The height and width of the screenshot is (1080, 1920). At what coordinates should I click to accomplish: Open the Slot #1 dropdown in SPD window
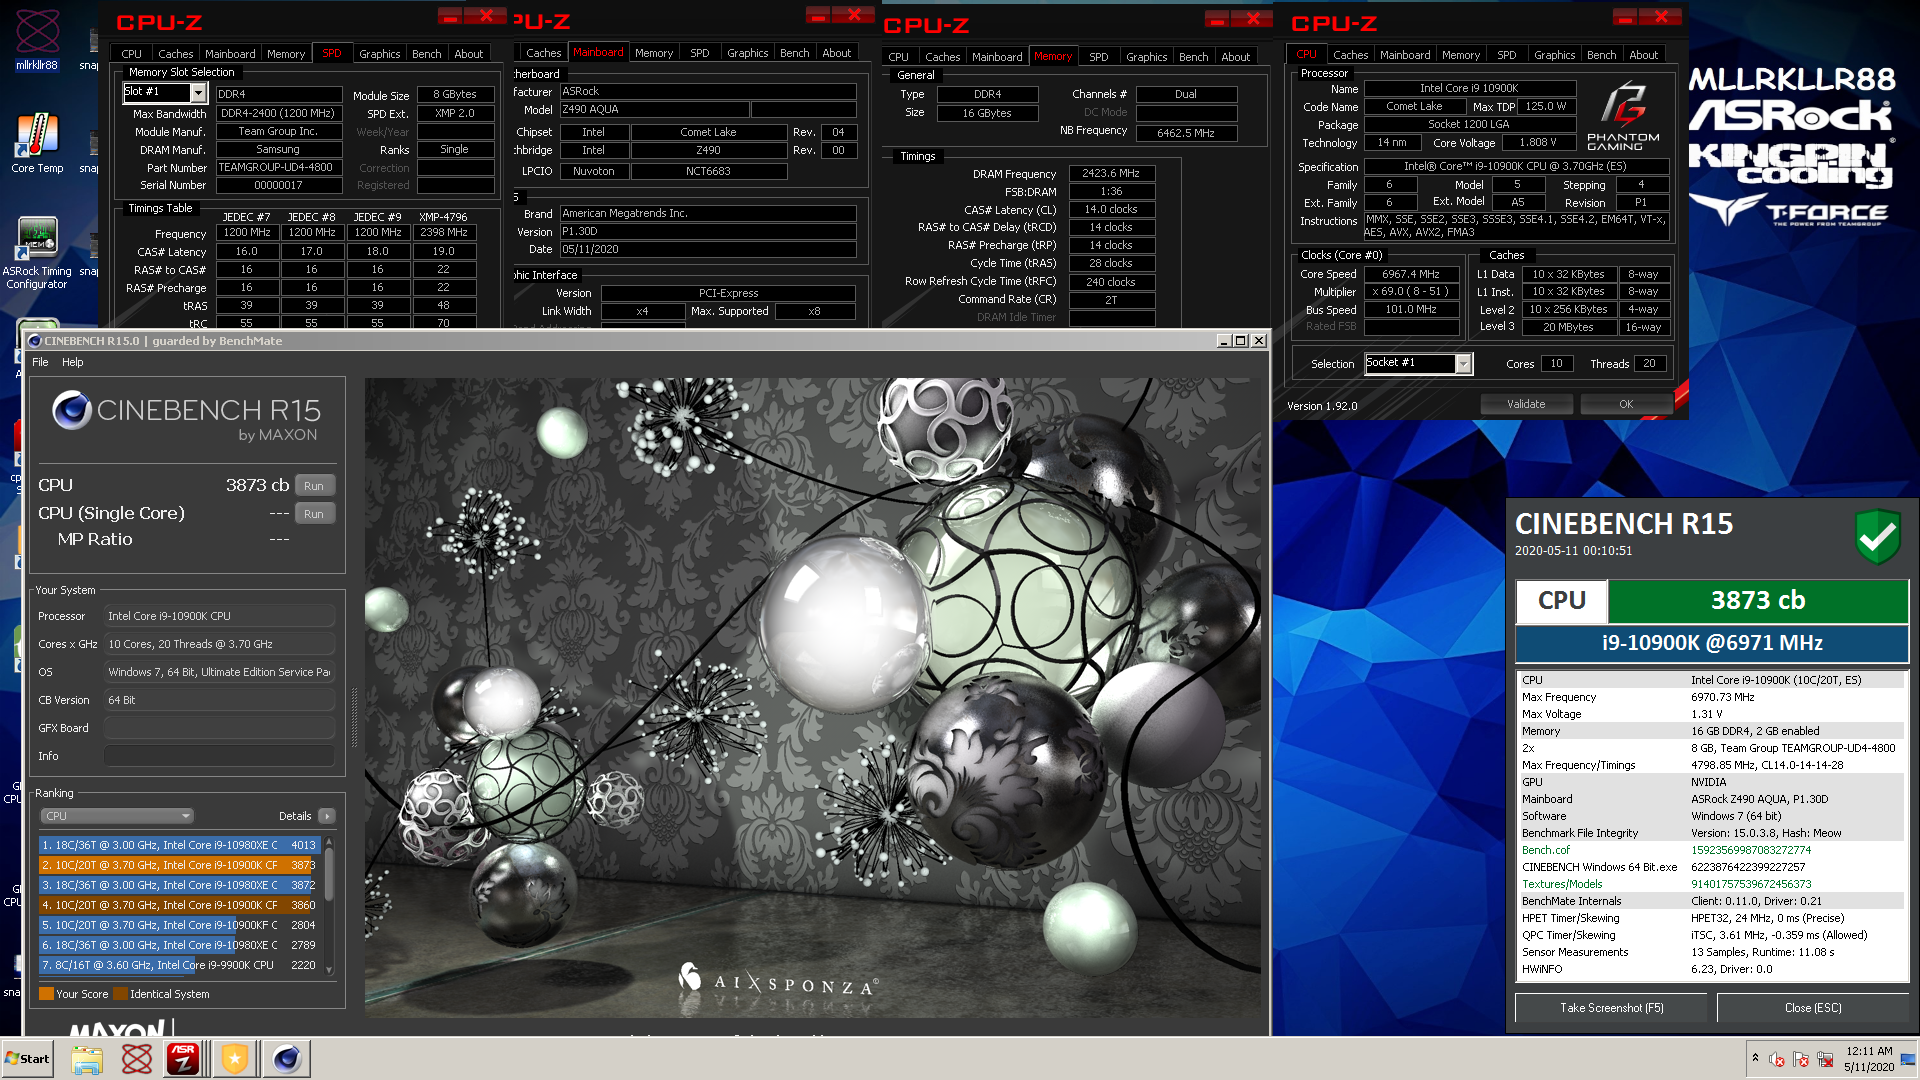[x=198, y=92]
